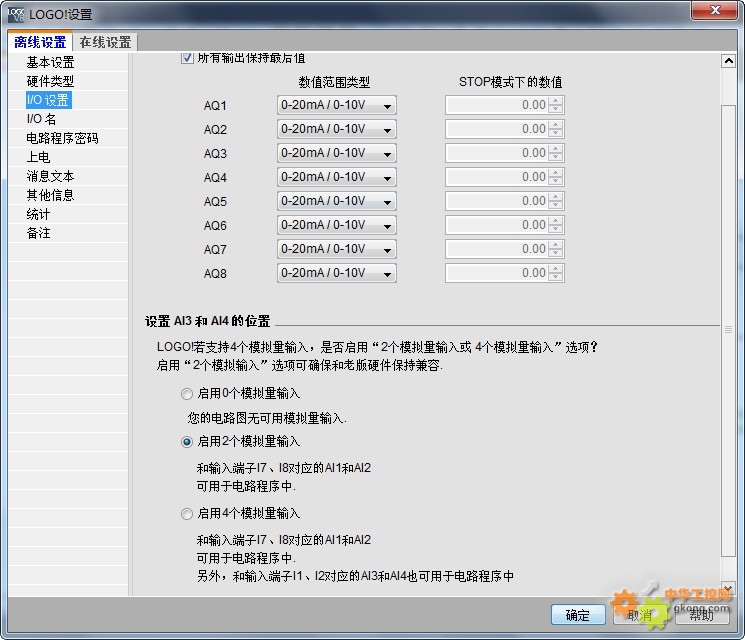
Task: Open AQ2 value range dropdown
Action: (336, 129)
